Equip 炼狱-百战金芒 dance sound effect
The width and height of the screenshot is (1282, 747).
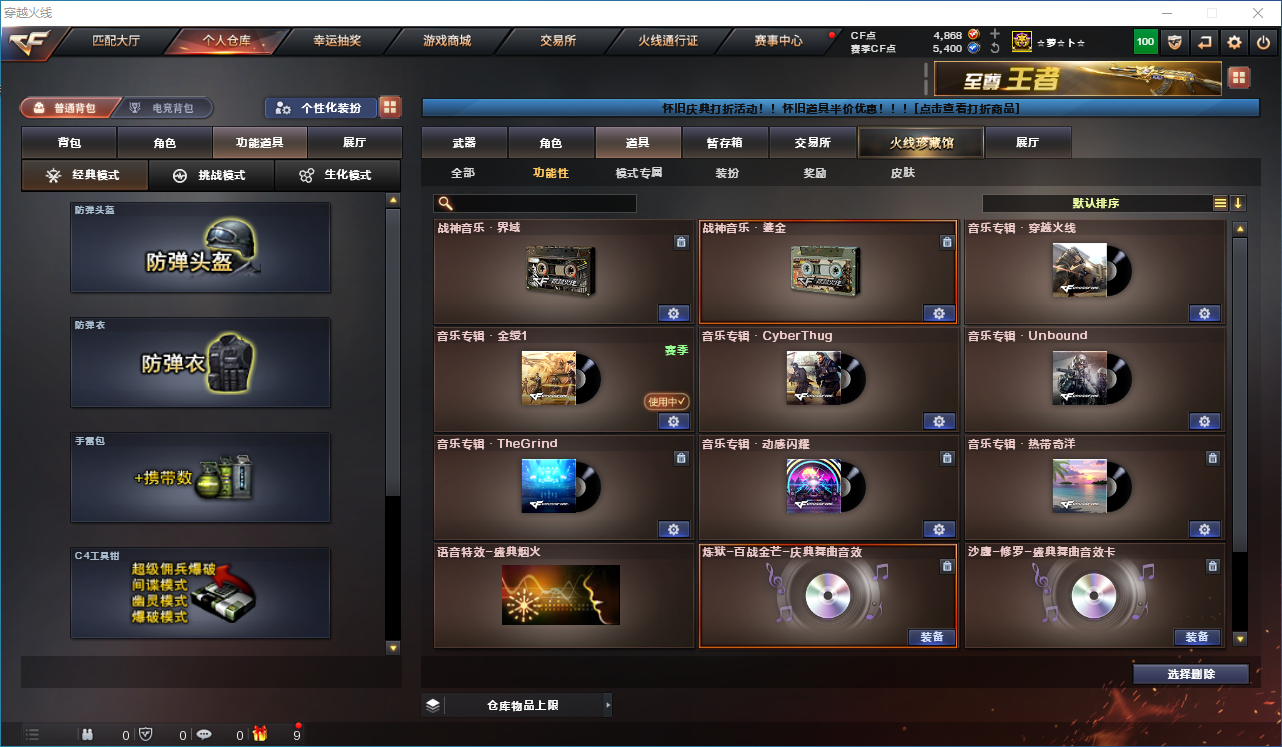(x=932, y=637)
